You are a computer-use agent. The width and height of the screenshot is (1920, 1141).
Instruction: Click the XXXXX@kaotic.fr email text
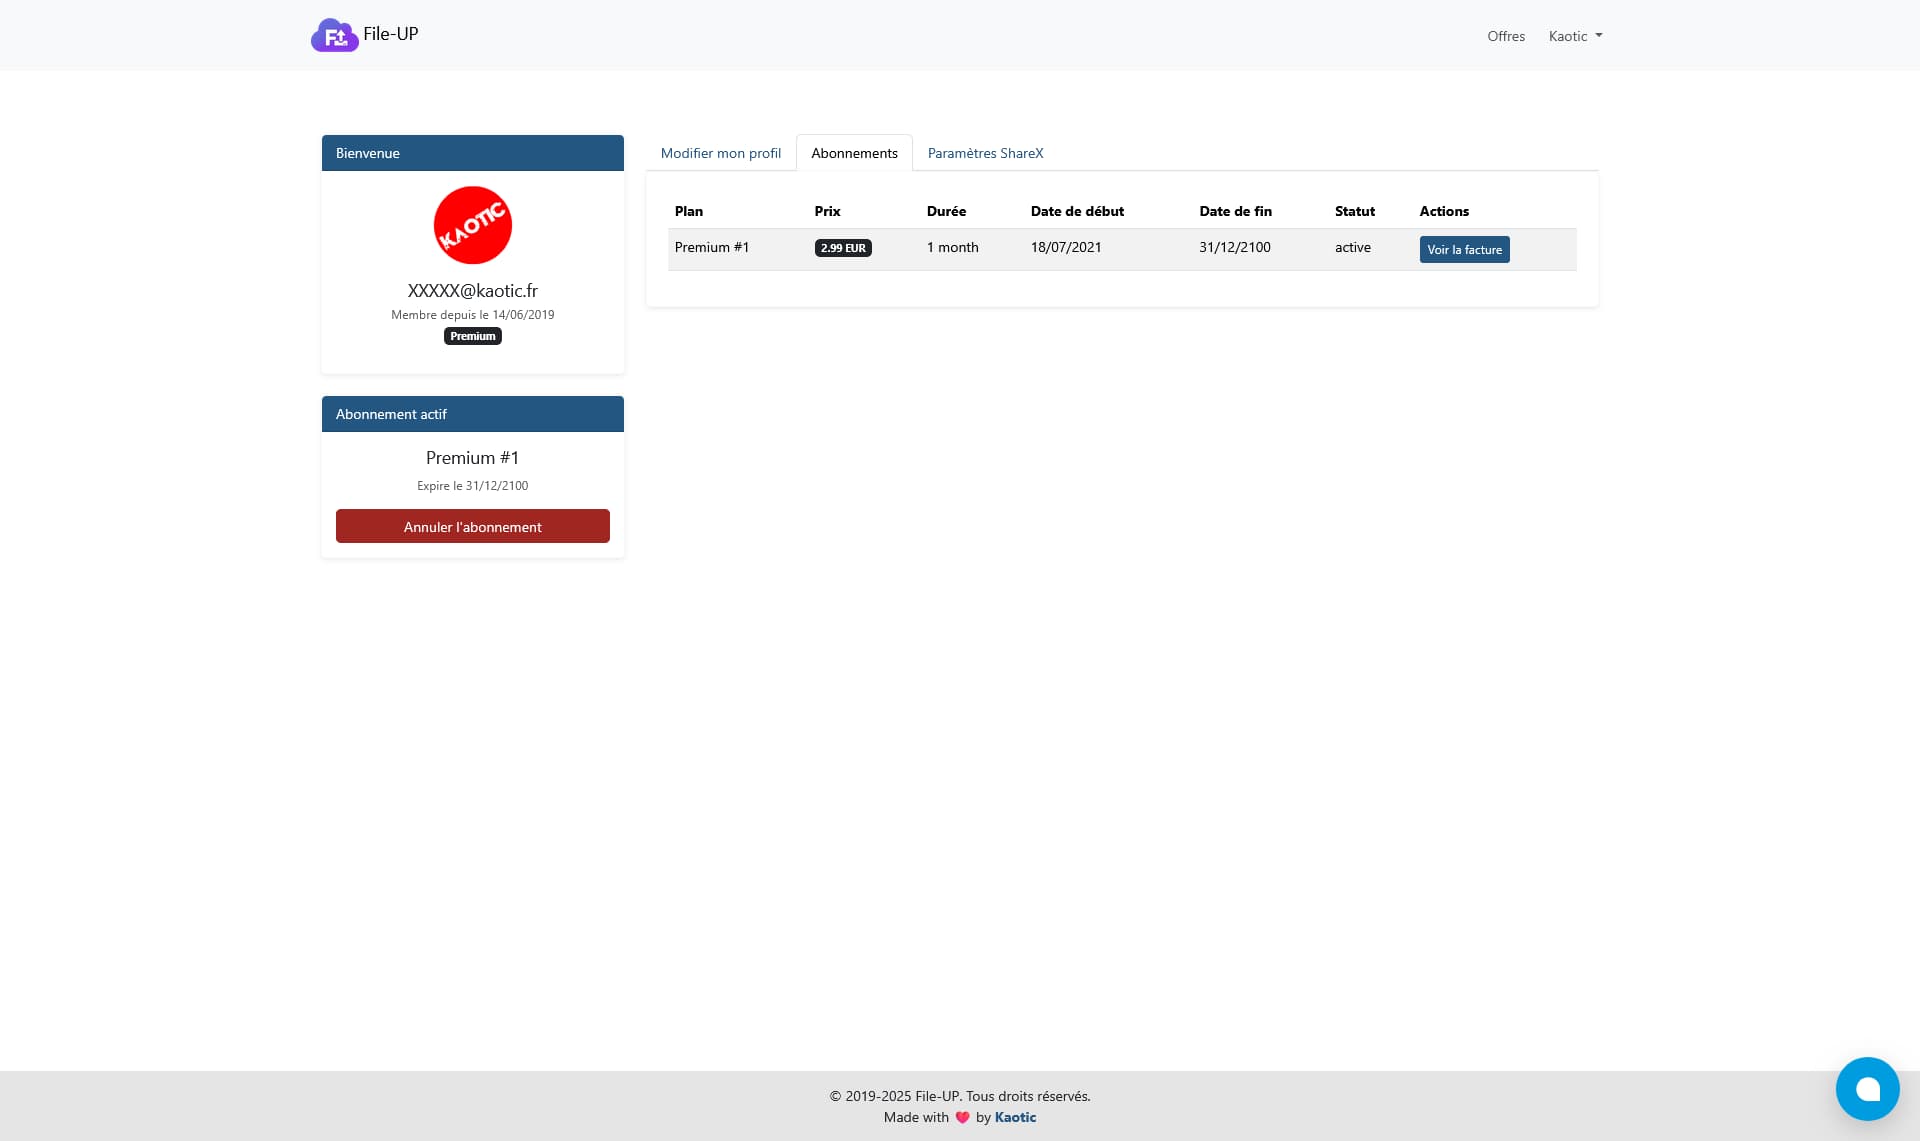click(472, 291)
